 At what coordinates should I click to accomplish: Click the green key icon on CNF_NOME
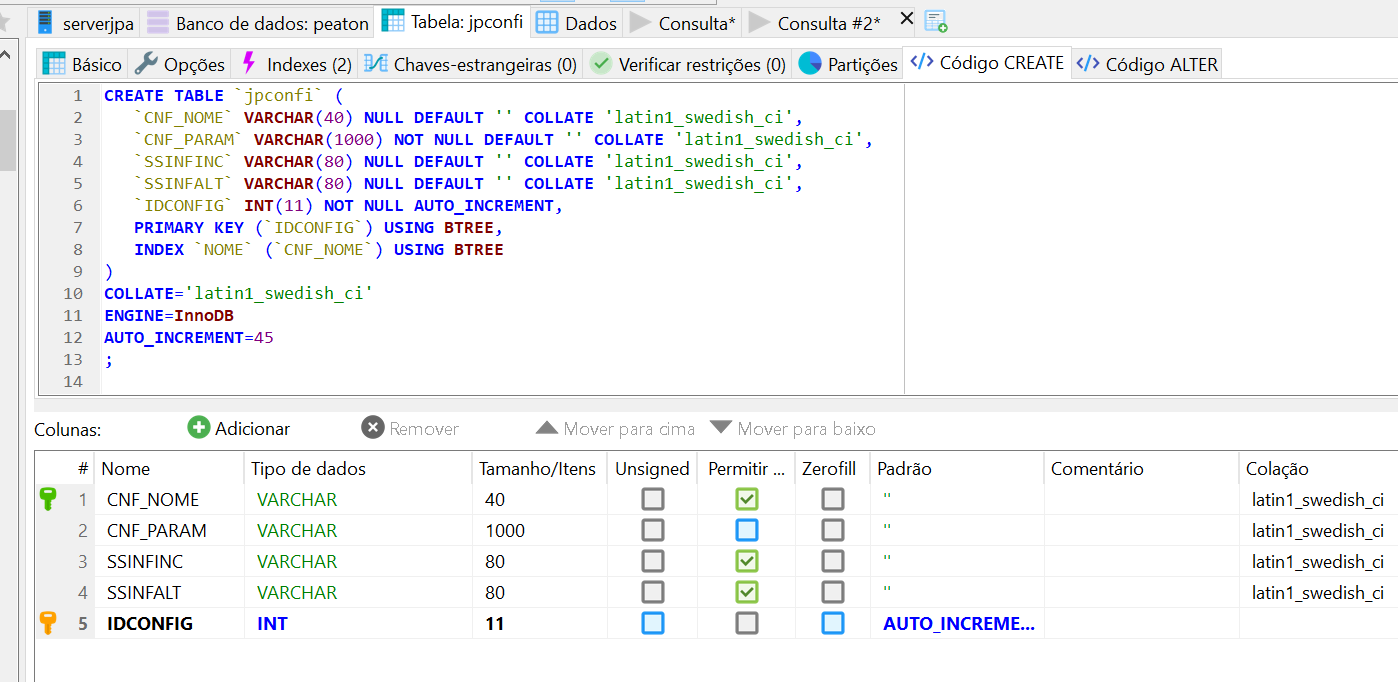coord(48,499)
